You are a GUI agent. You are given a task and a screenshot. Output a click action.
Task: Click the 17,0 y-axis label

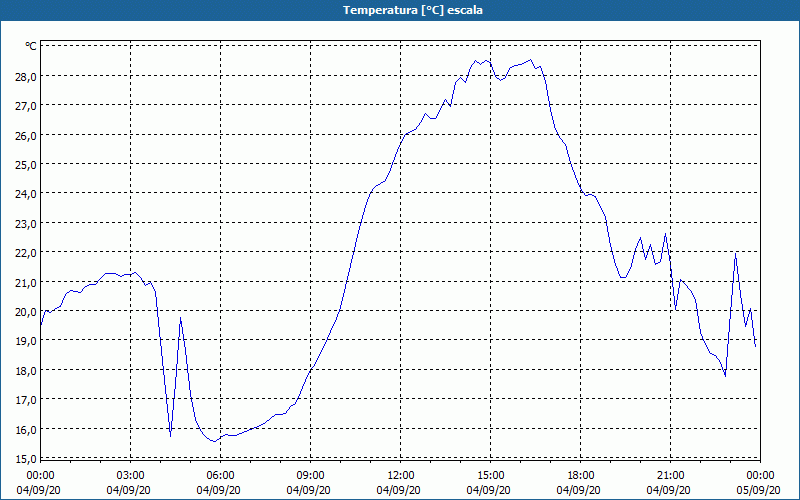tap(27, 400)
